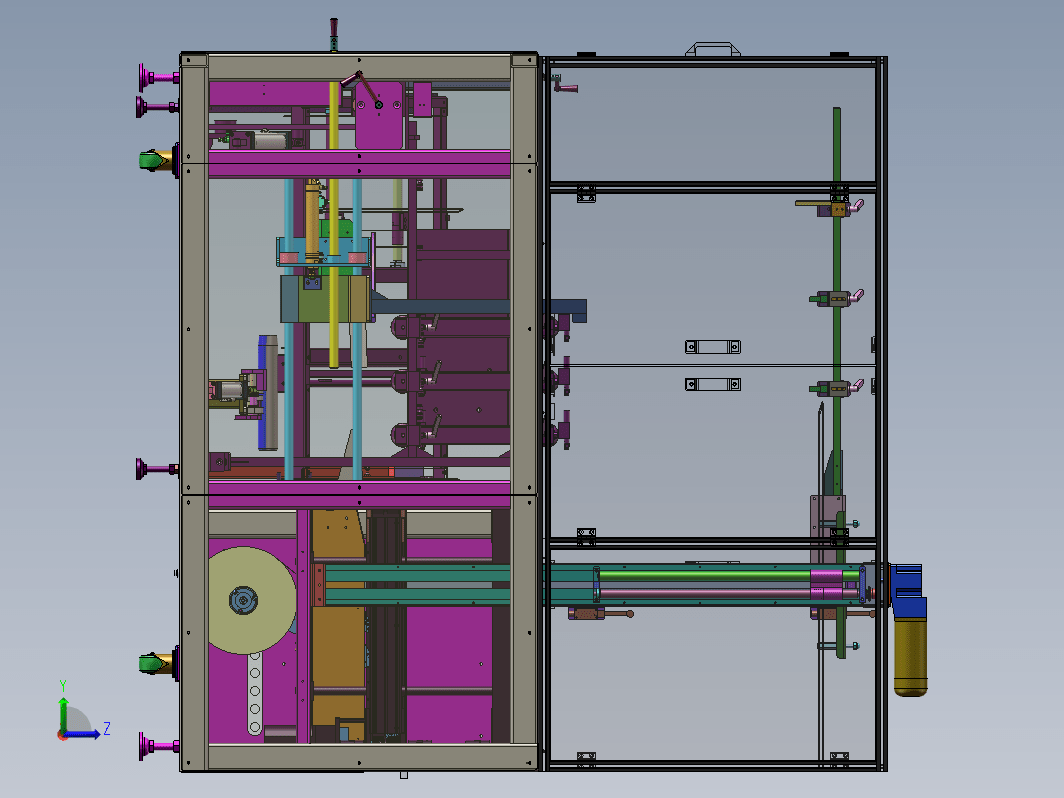Screen dimensions: 1064x798
Task: Select the bright green horizontal roller
Action: point(706,576)
